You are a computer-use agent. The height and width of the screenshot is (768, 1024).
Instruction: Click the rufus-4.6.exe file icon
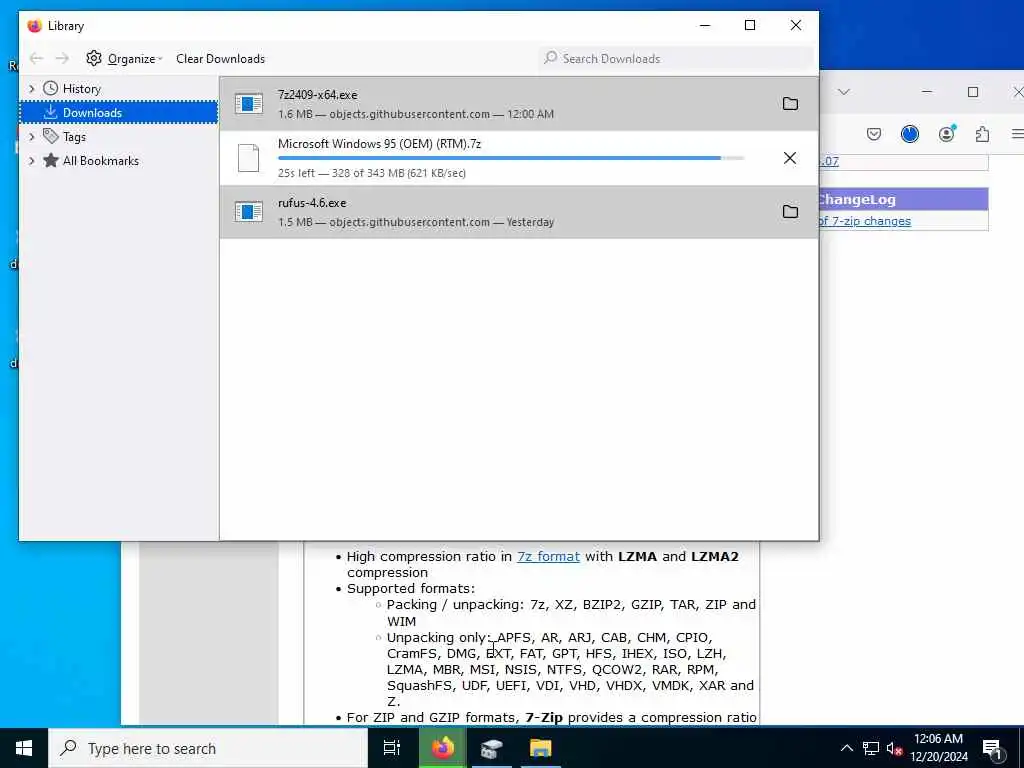(x=249, y=212)
